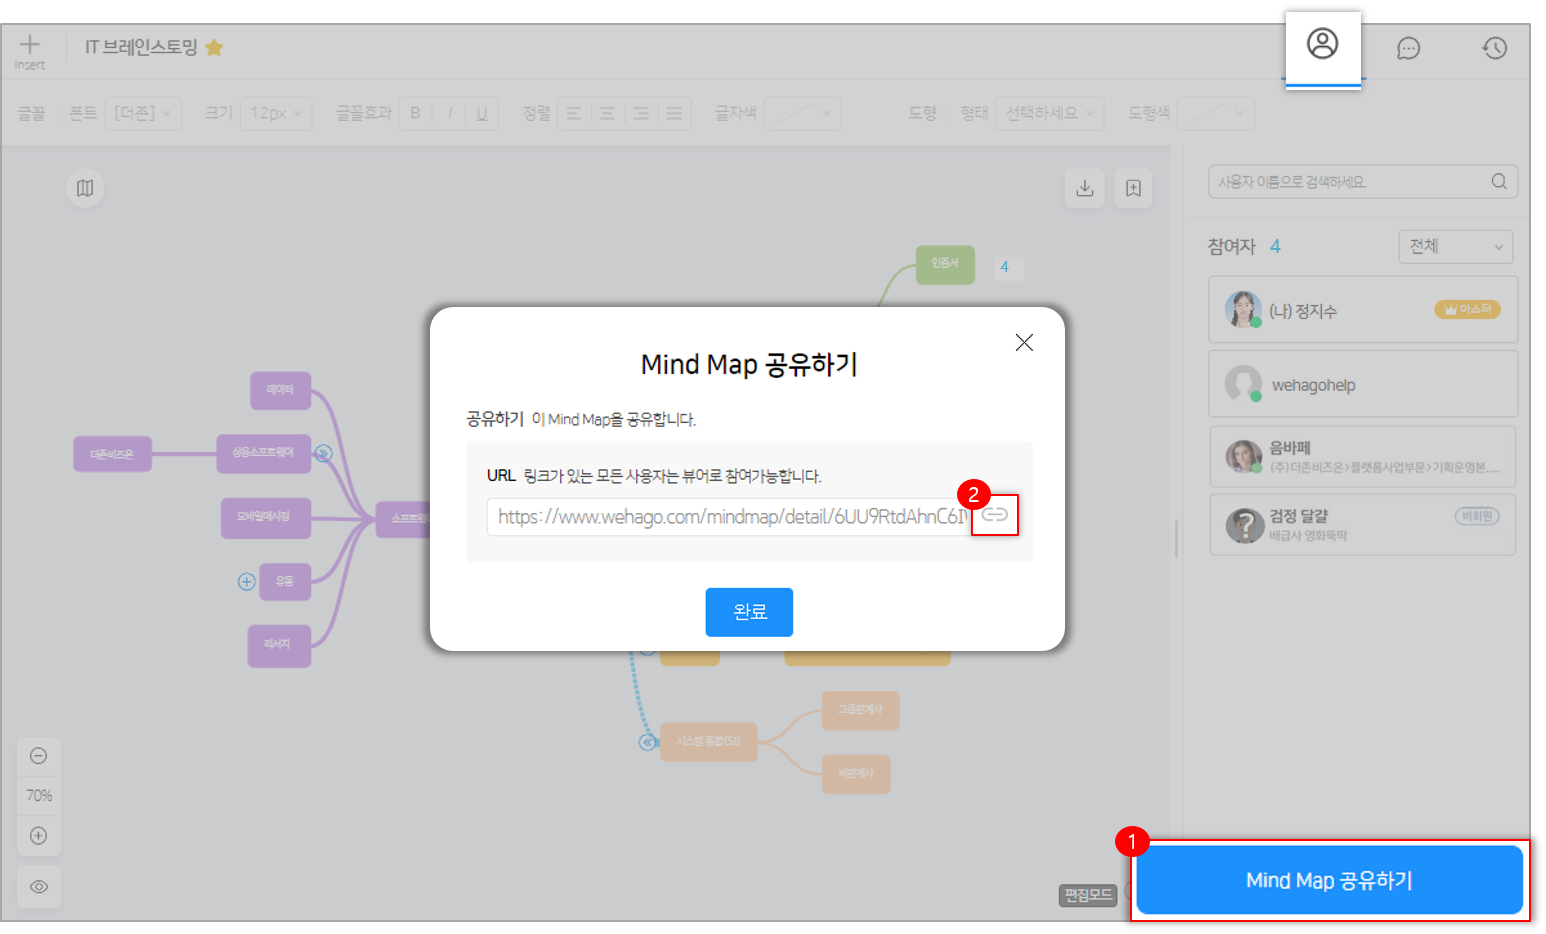Click the 완료 button in dialog
Image resolution: width=1546 pixels, height=934 pixels.
coord(749,612)
